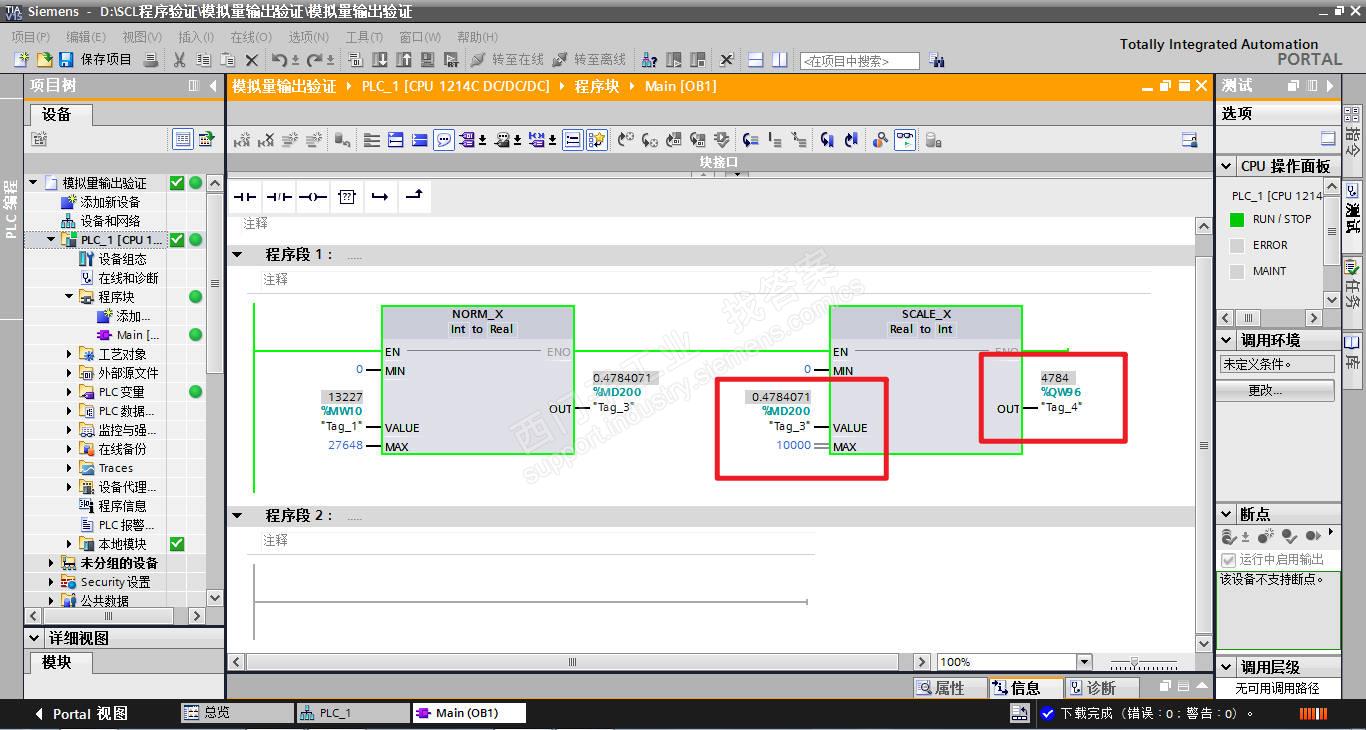
Task: Click the print icon in the toolbar
Action: pyautogui.click(x=151, y=60)
